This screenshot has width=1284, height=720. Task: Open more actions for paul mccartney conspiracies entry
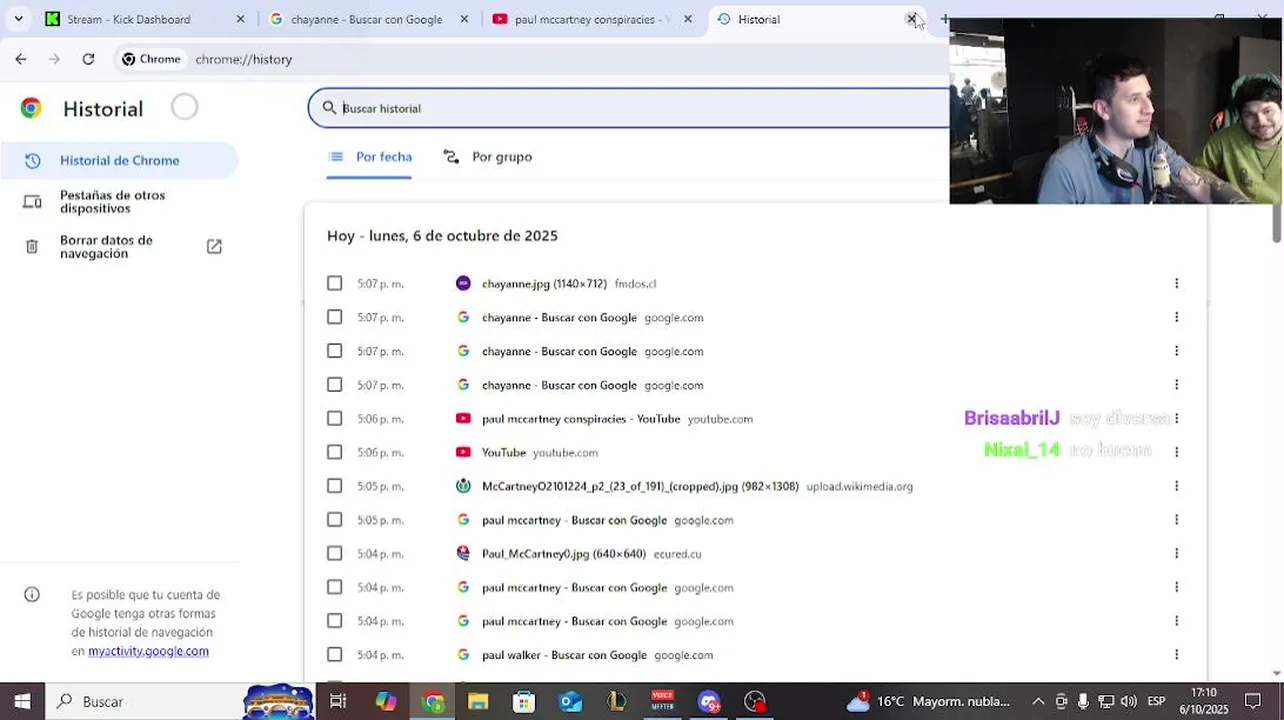pos(1176,418)
